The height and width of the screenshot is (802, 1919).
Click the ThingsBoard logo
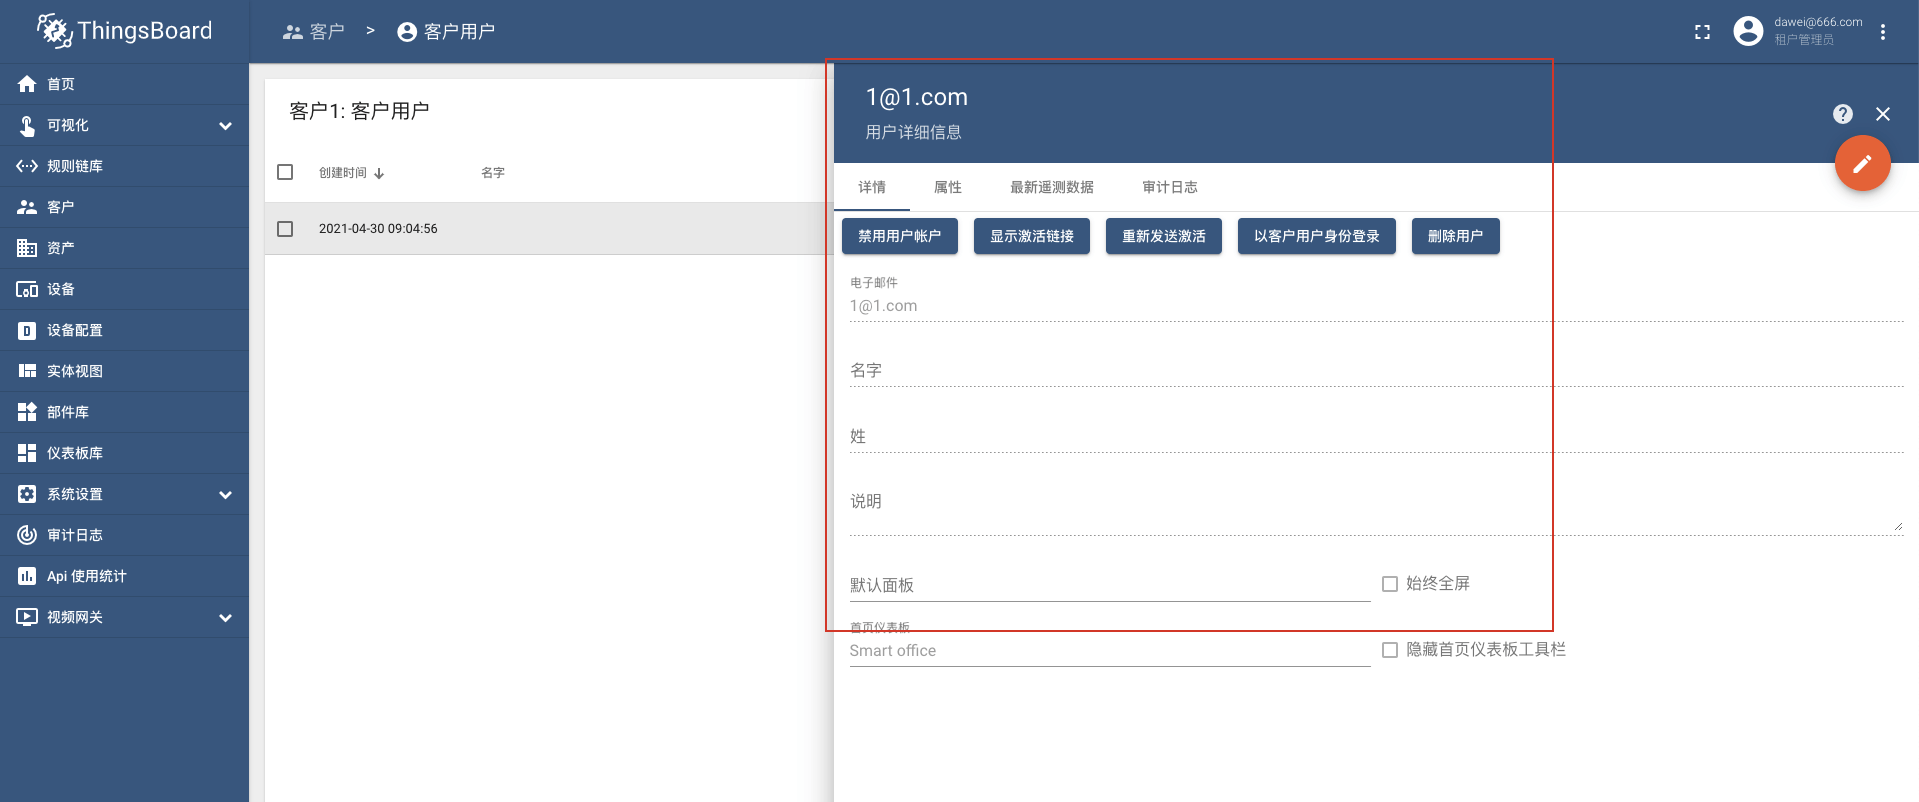(125, 31)
